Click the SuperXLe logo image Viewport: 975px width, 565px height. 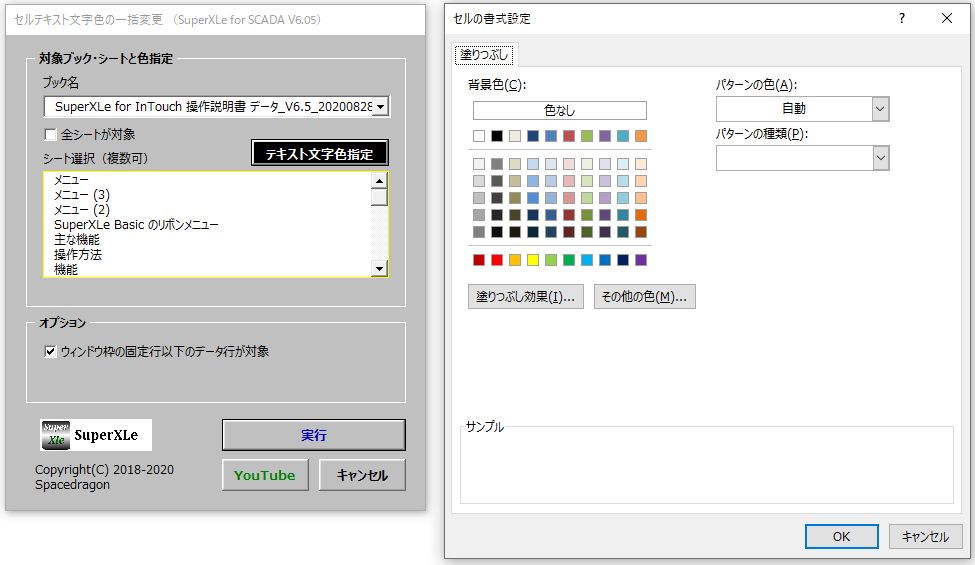[96, 435]
